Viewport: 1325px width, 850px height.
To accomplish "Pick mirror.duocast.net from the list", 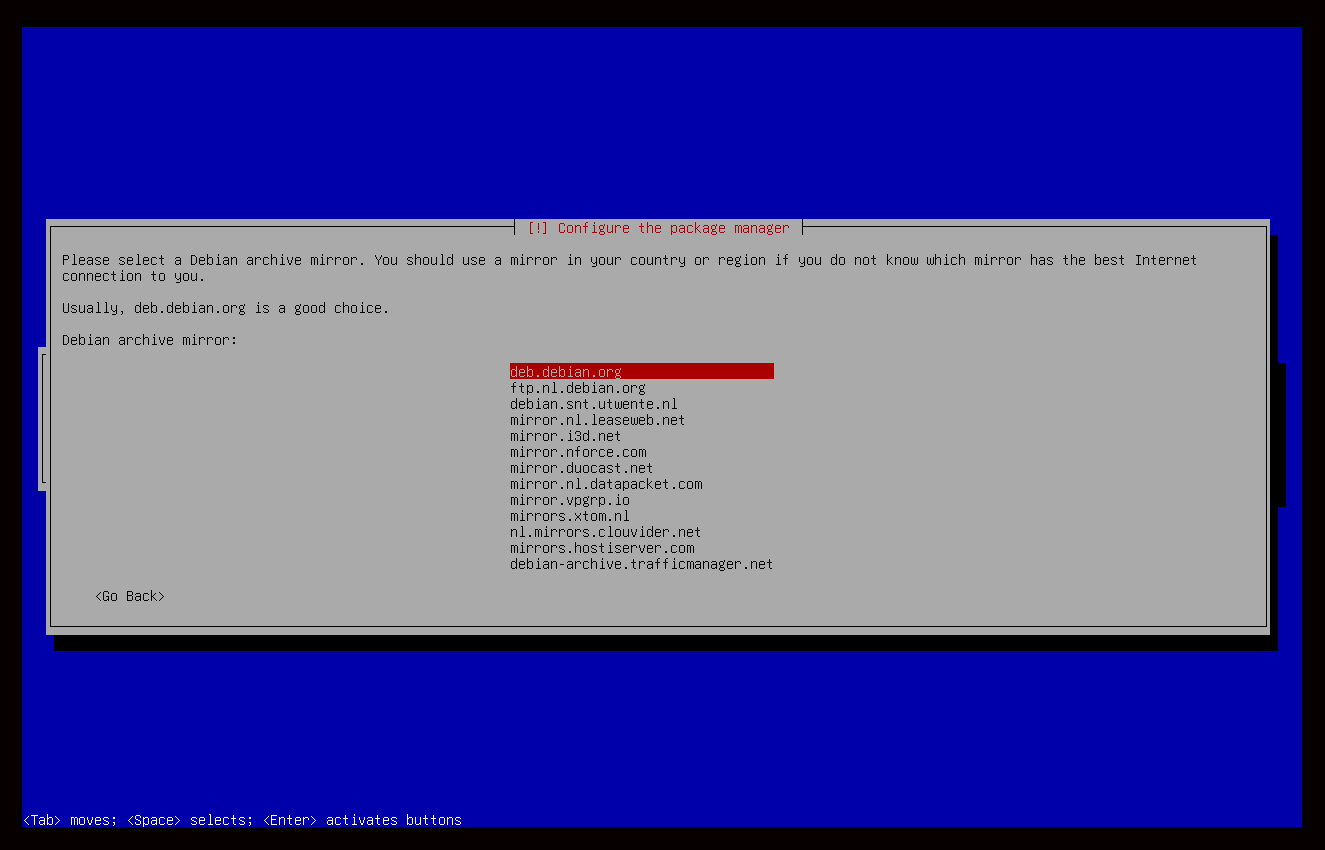I will pos(581,468).
